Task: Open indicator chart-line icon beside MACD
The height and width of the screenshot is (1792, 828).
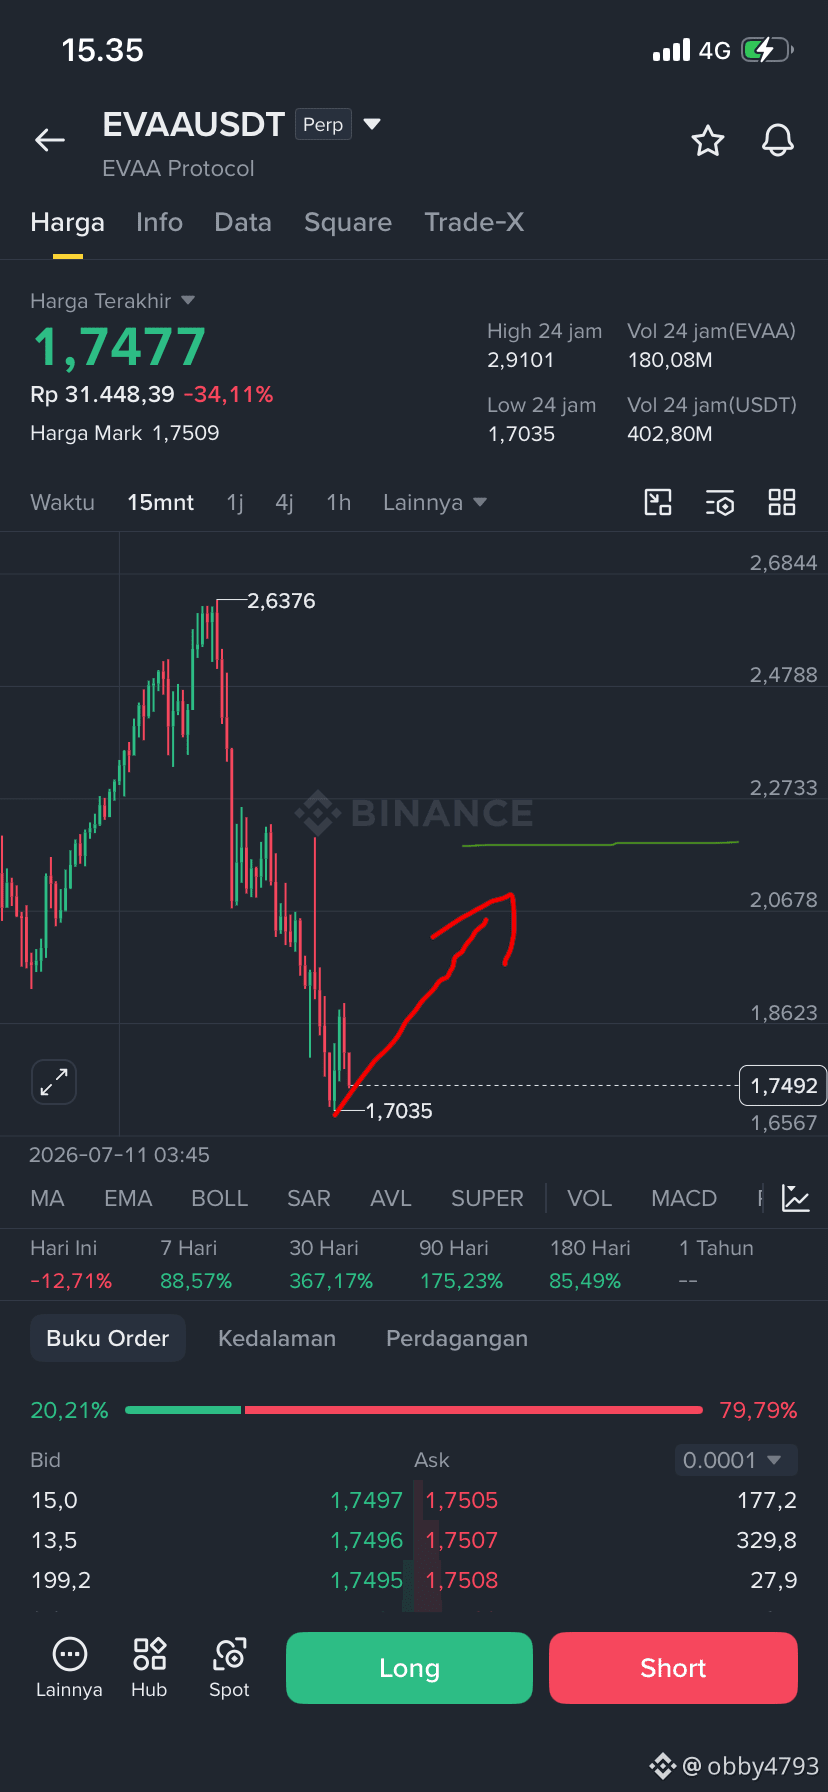Action: click(x=796, y=1198)
